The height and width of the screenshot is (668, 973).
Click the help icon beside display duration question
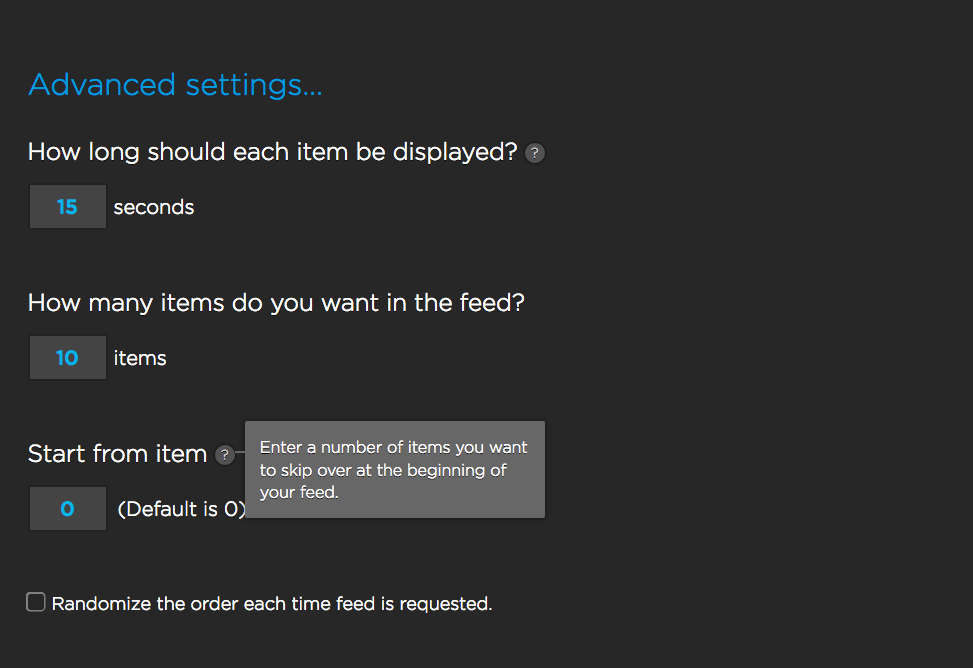coord(535,153)
